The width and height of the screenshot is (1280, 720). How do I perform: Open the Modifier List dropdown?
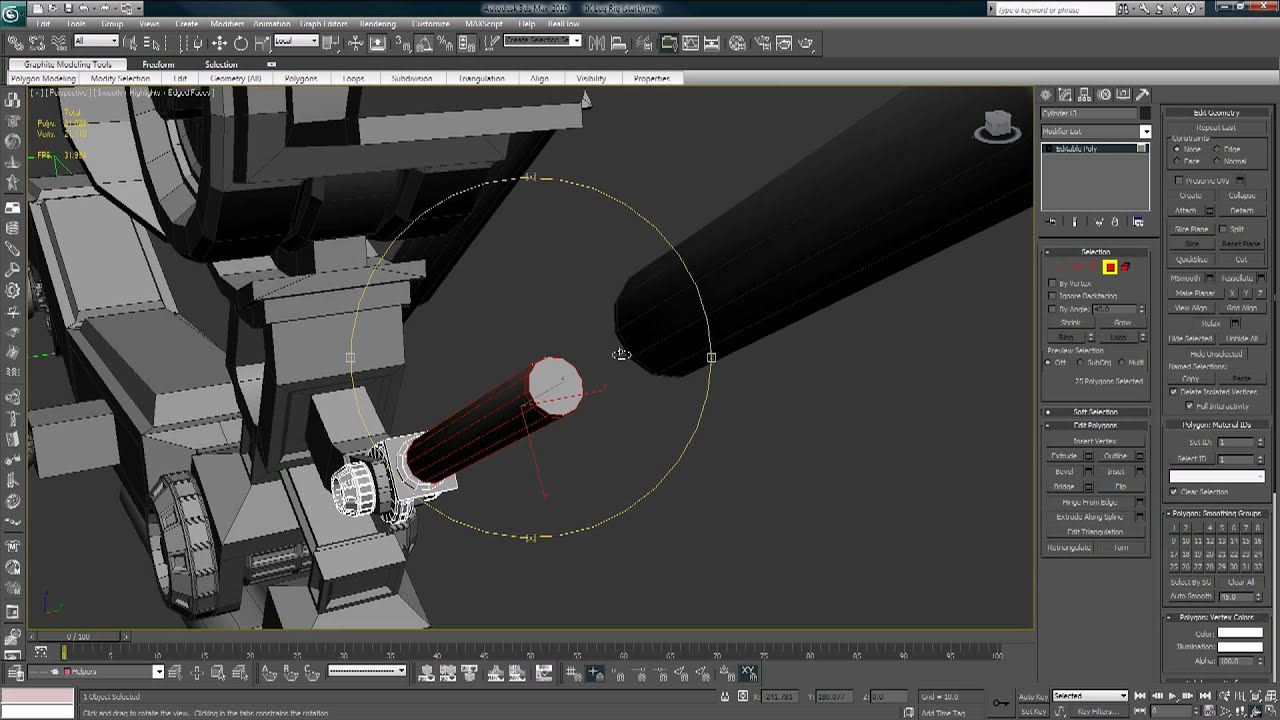pyautogui.click(x=1096, y=131)
